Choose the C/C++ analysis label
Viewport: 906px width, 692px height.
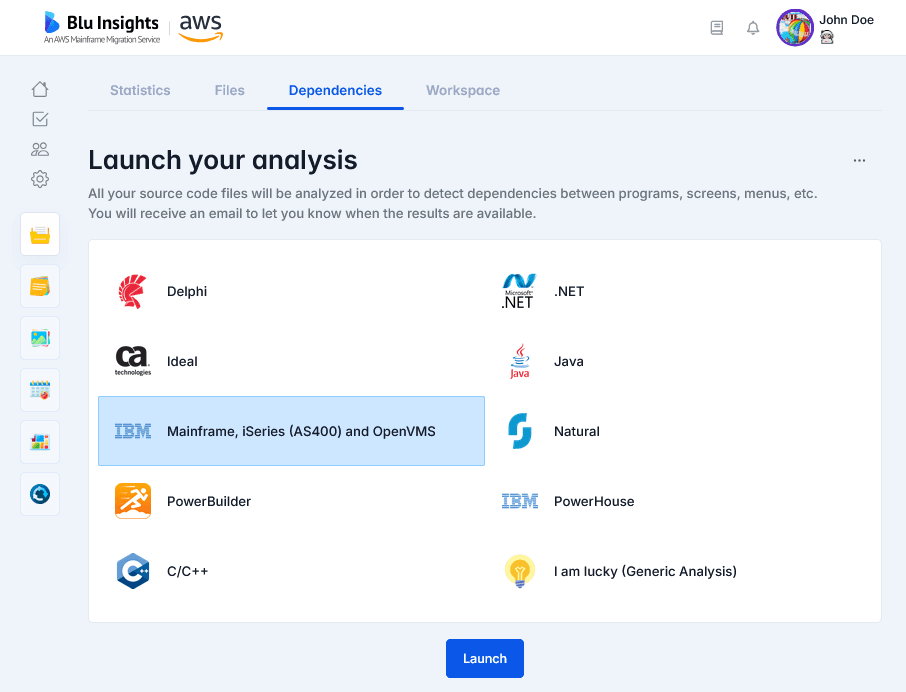(x=187, y=571)
